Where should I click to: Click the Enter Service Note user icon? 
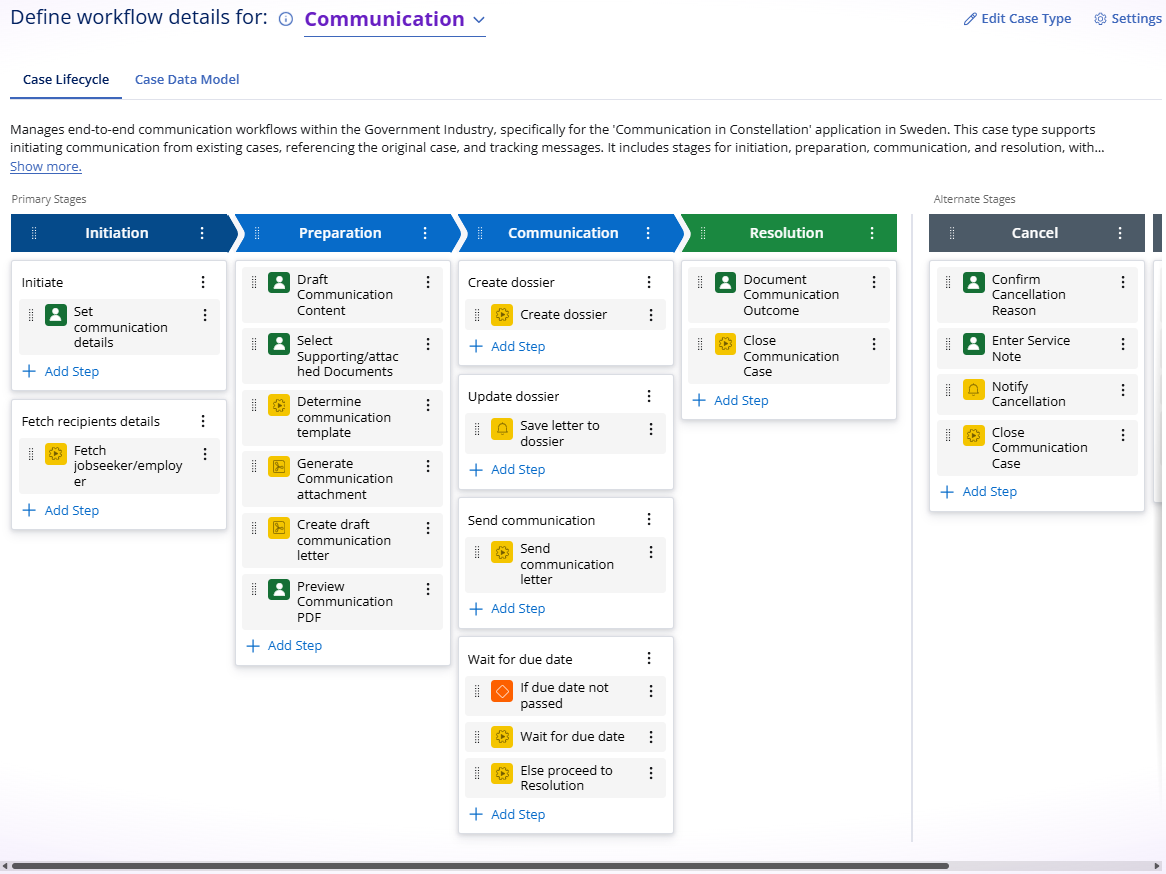[973, 344]
